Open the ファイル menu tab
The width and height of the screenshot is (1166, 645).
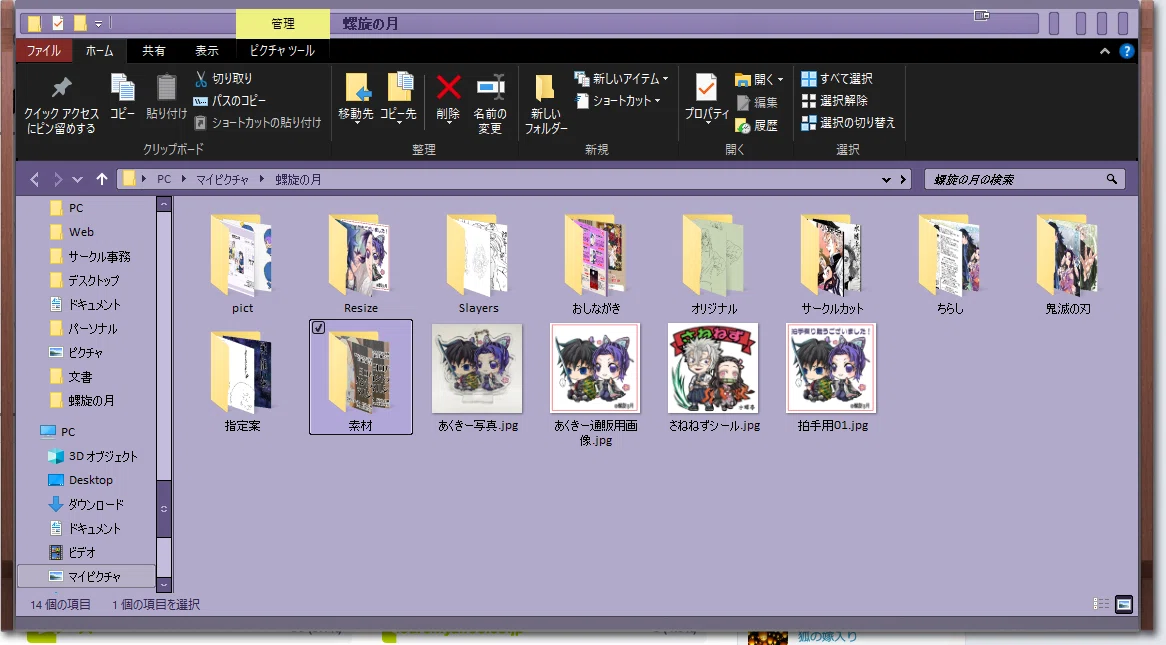[x=44, y=51]
